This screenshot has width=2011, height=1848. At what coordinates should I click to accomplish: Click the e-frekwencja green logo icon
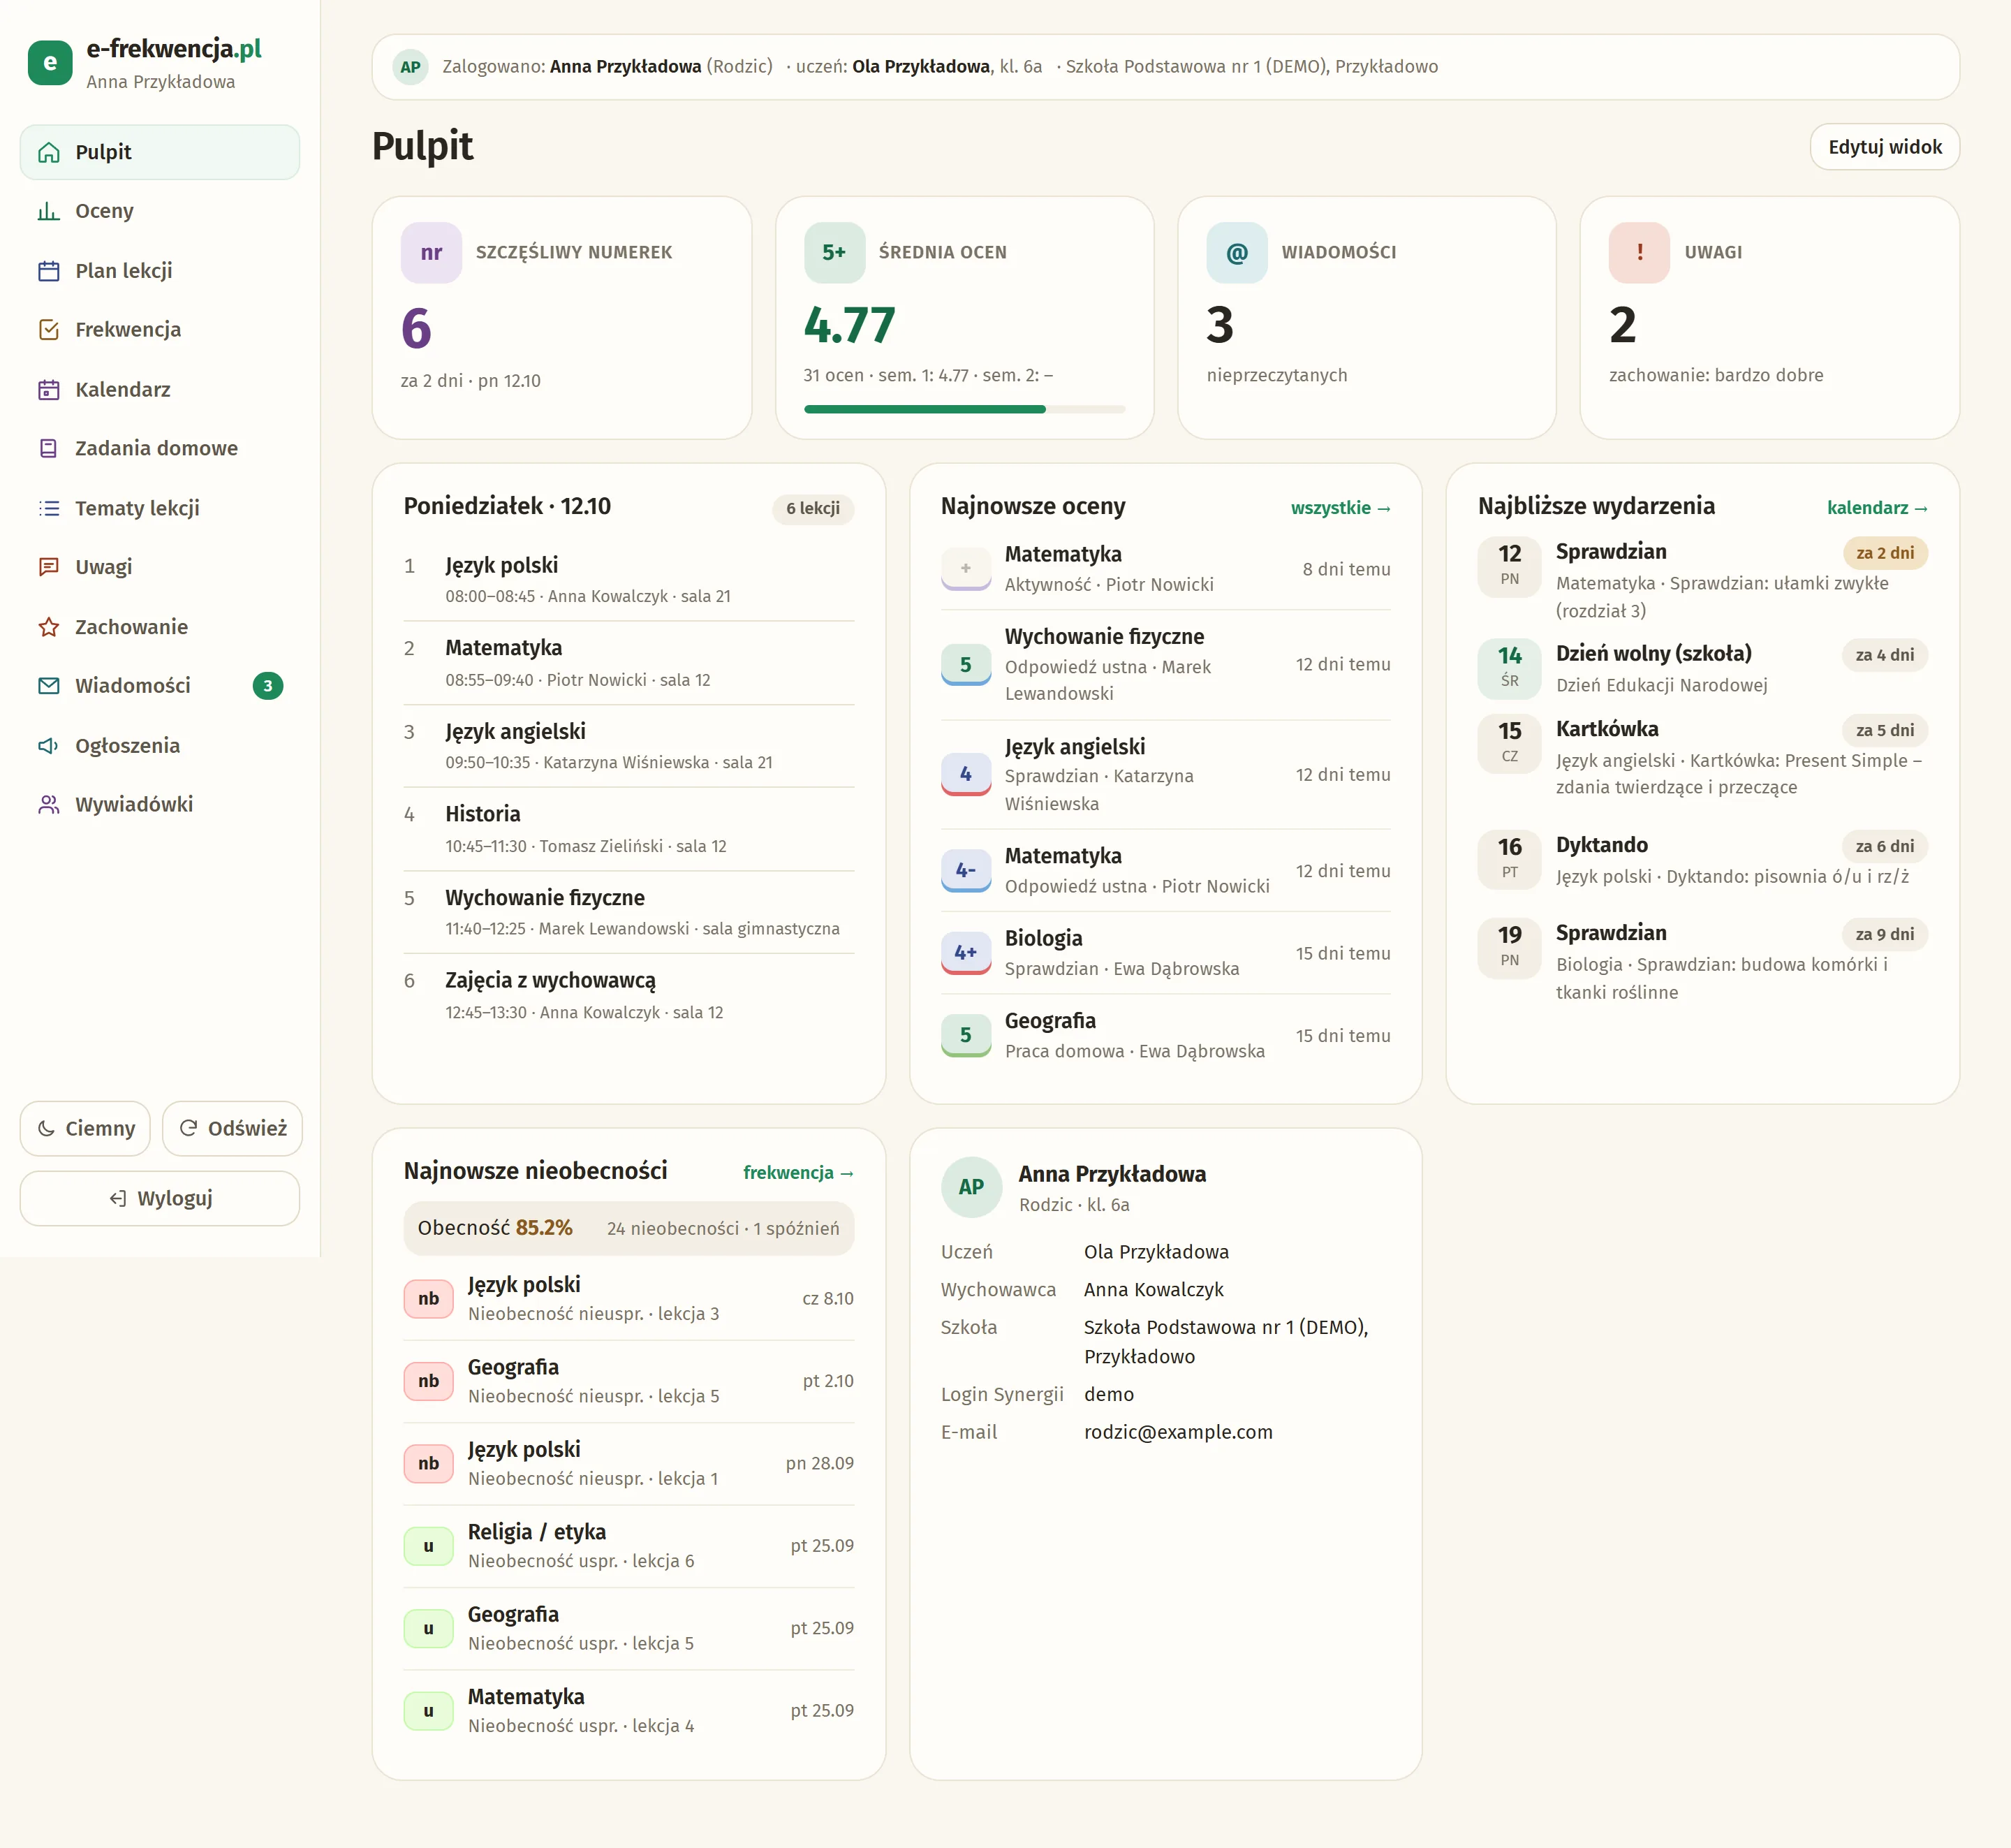tap(50, 63)
